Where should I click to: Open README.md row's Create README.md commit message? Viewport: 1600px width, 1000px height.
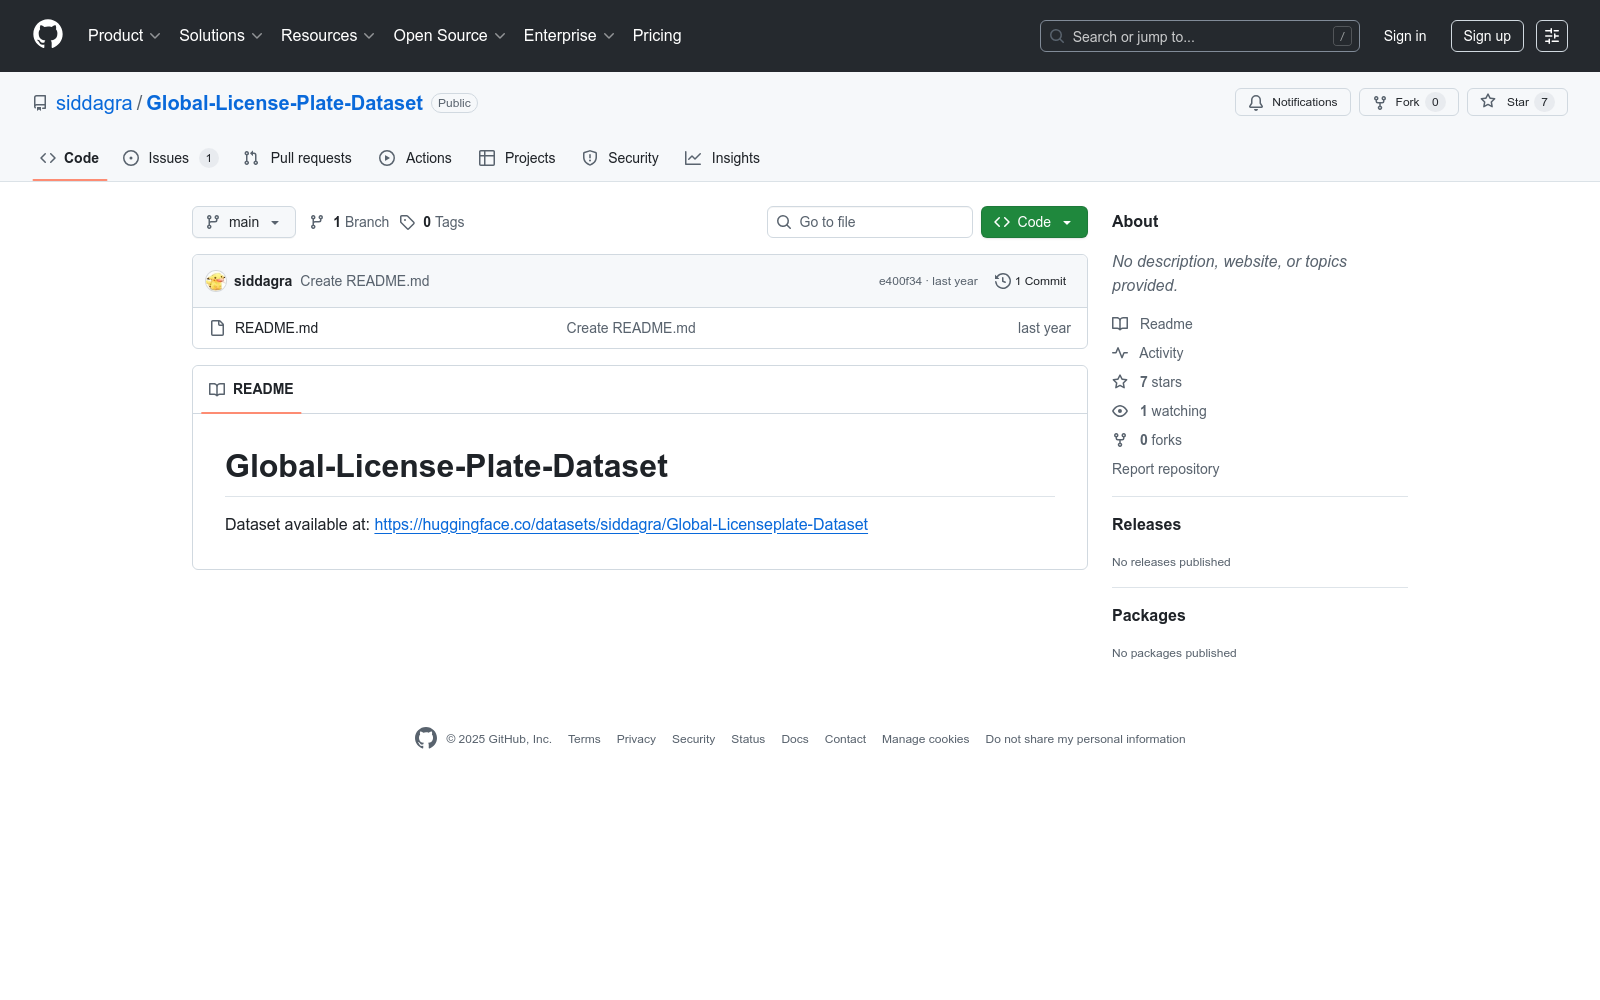point(631,328)
